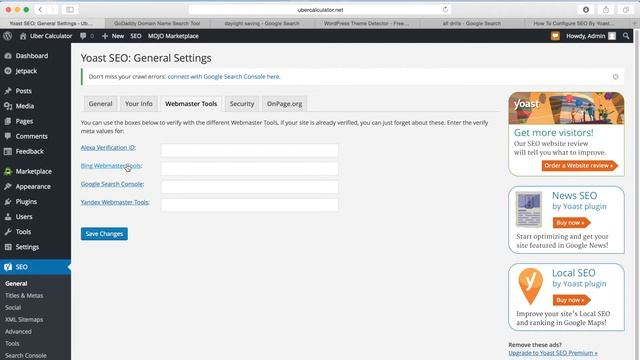The width and height of the screenshot is (640, 360).
Task: Dismiss the crawl errors notice
Action: point(615,77)
